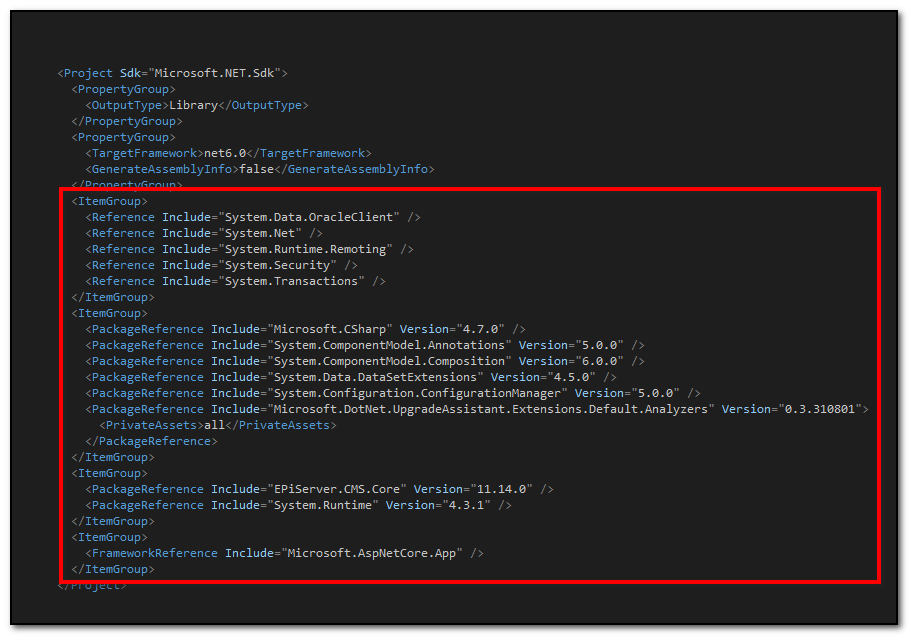Select the "4.3.1" version value

tap(466, 505)
